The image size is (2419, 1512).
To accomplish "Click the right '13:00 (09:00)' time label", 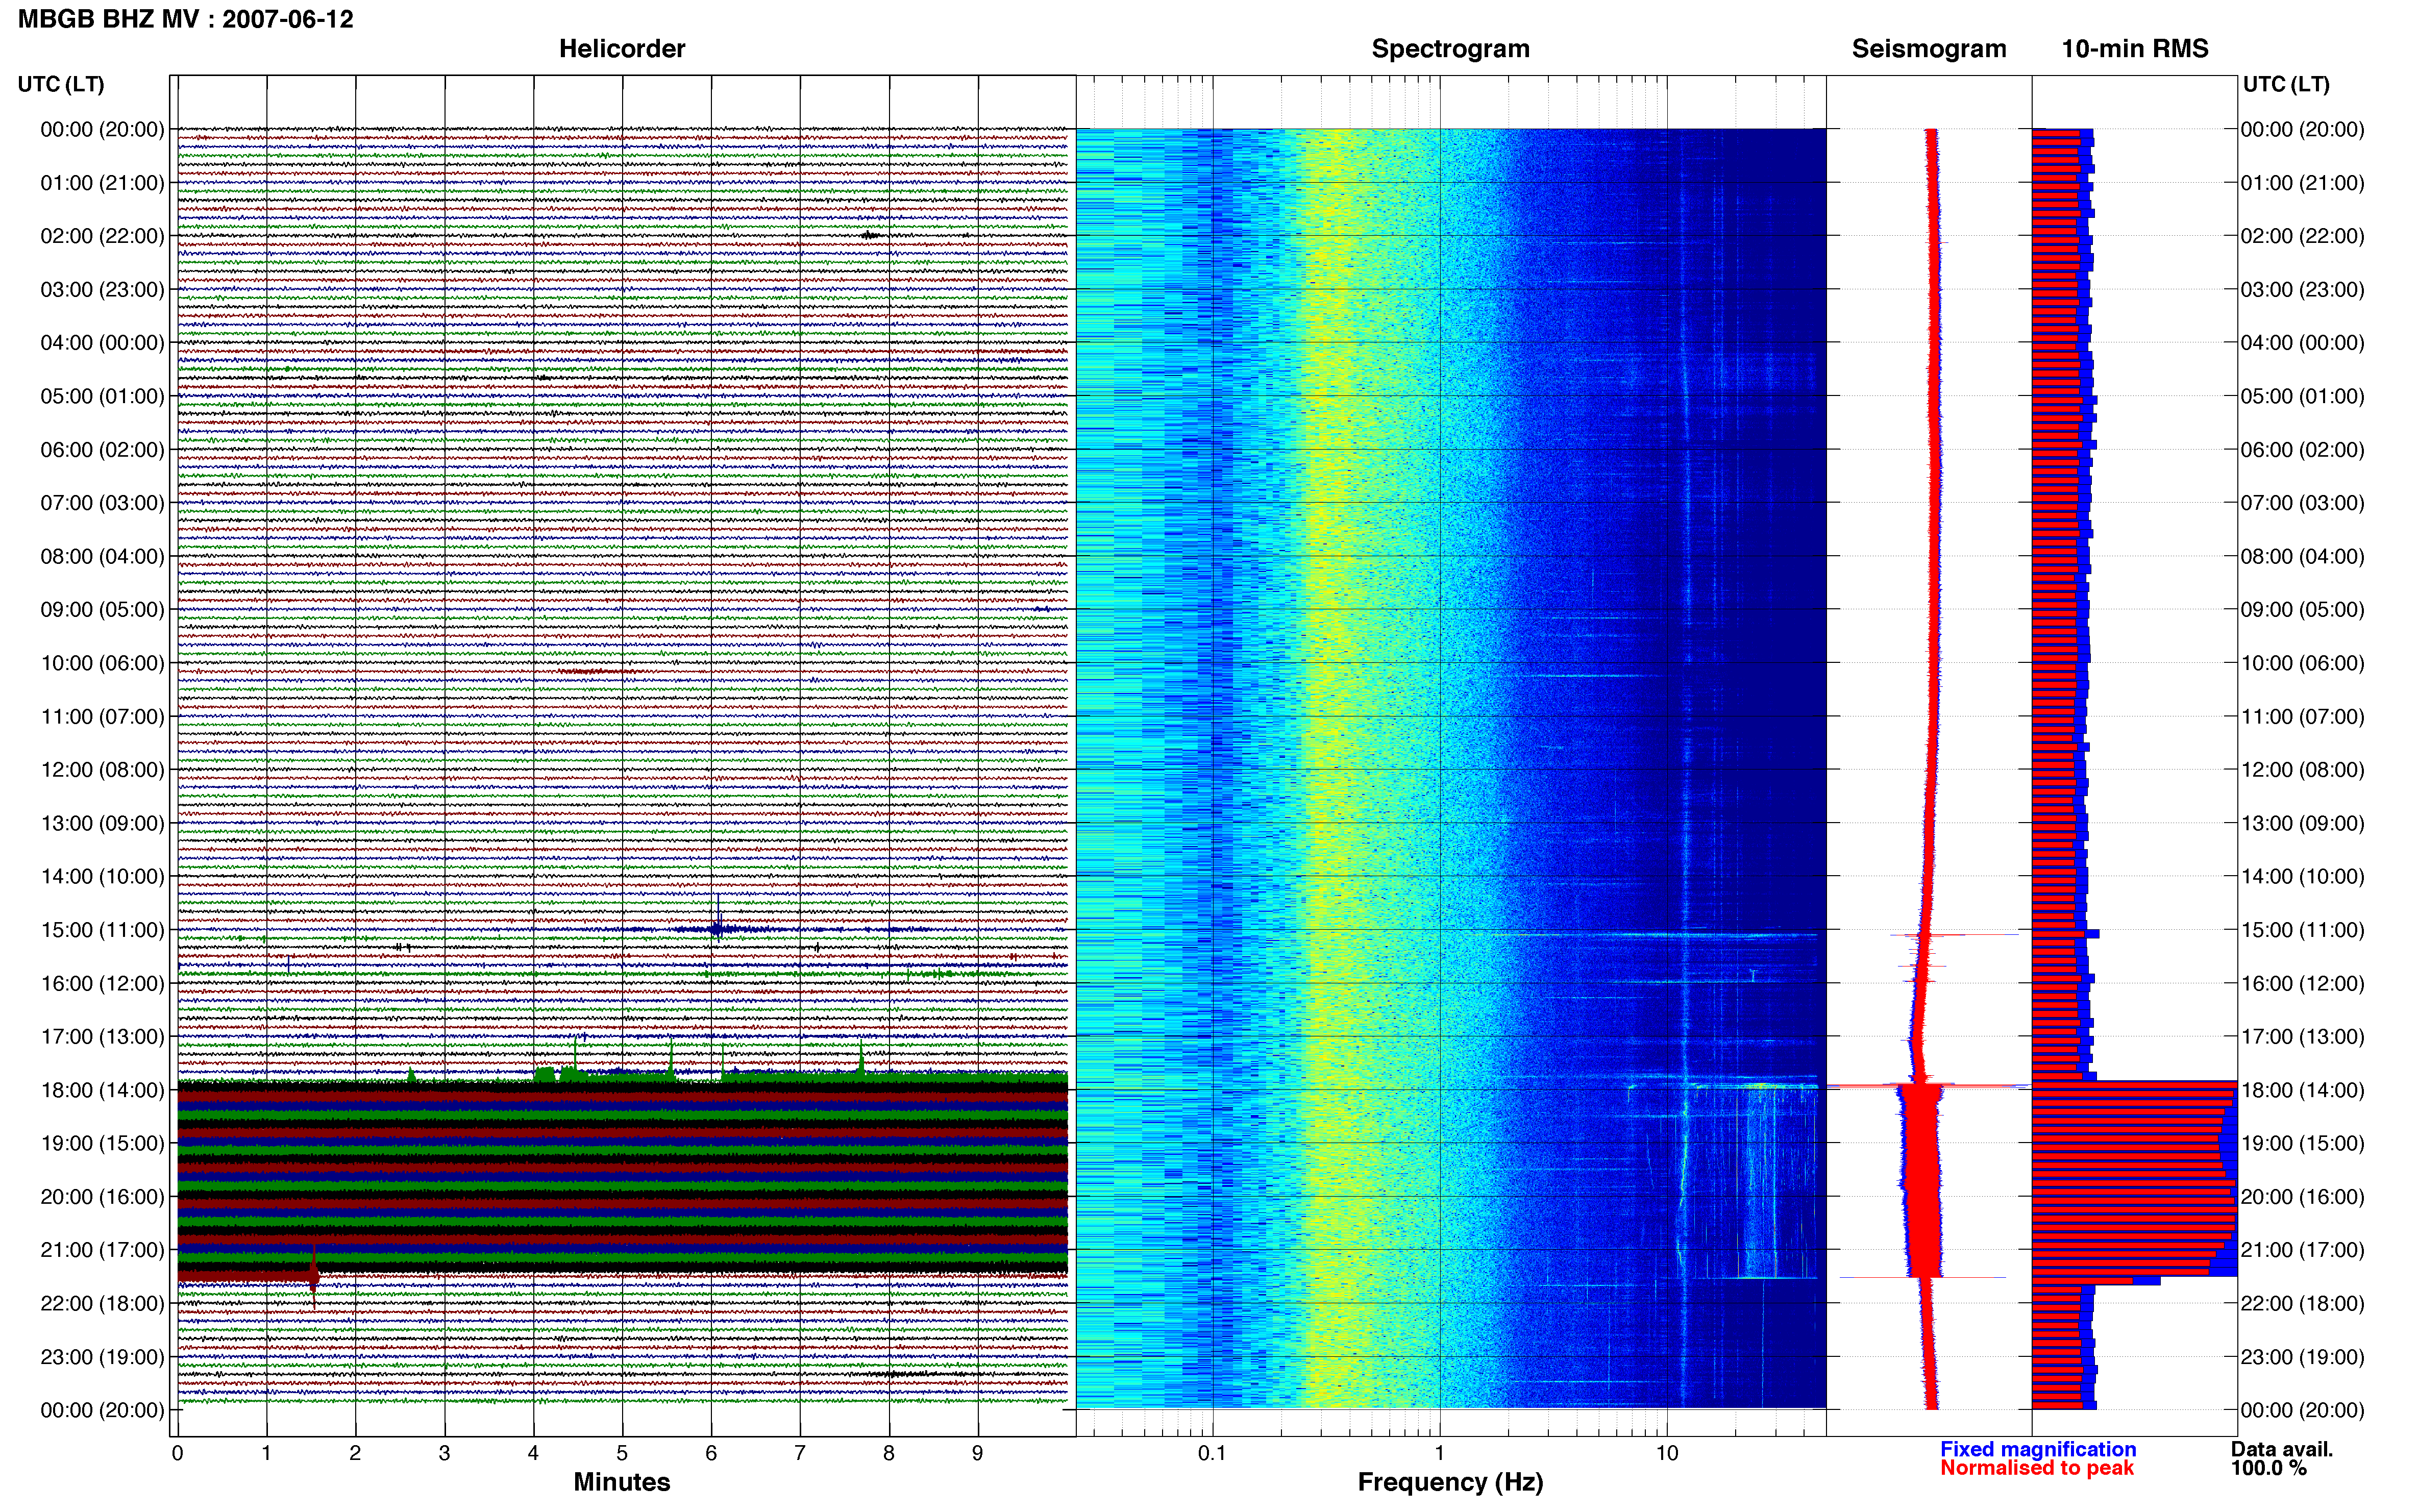I will tap(2302, 823).
